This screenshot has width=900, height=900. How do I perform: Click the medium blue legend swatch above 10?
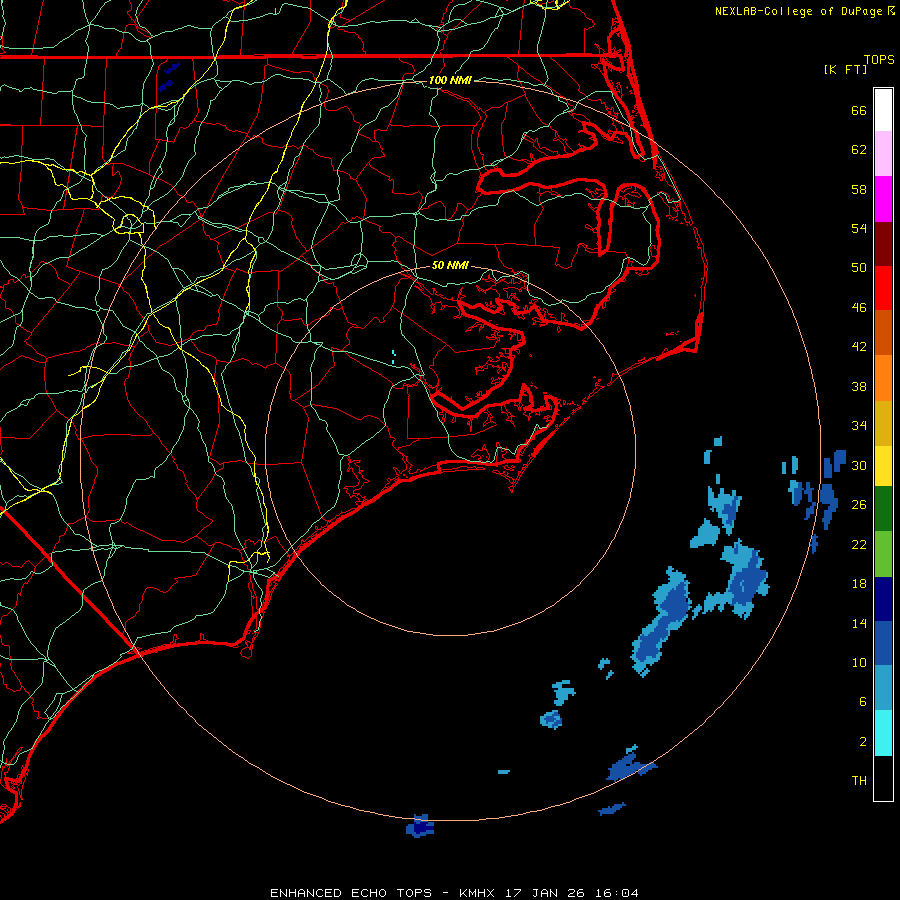(883, 643)
